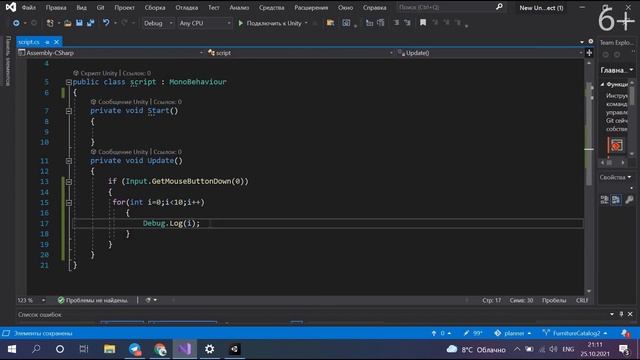Click the toolbar icon right of find in files
Viewport: 640px width, 360px height.
click(346, 23)
